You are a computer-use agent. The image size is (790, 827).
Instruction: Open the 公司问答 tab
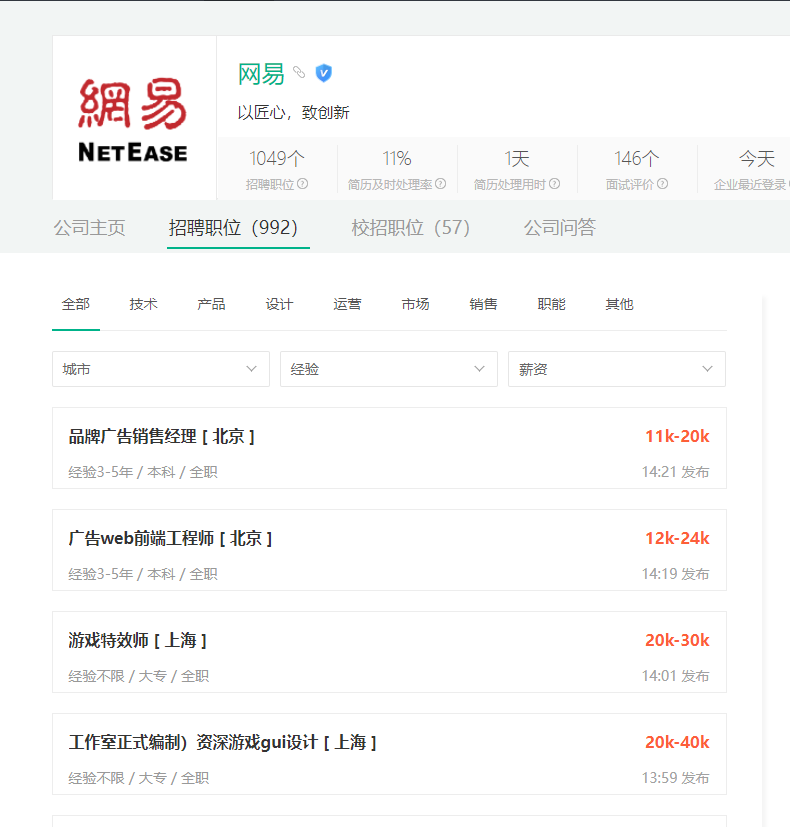[560, 228]
